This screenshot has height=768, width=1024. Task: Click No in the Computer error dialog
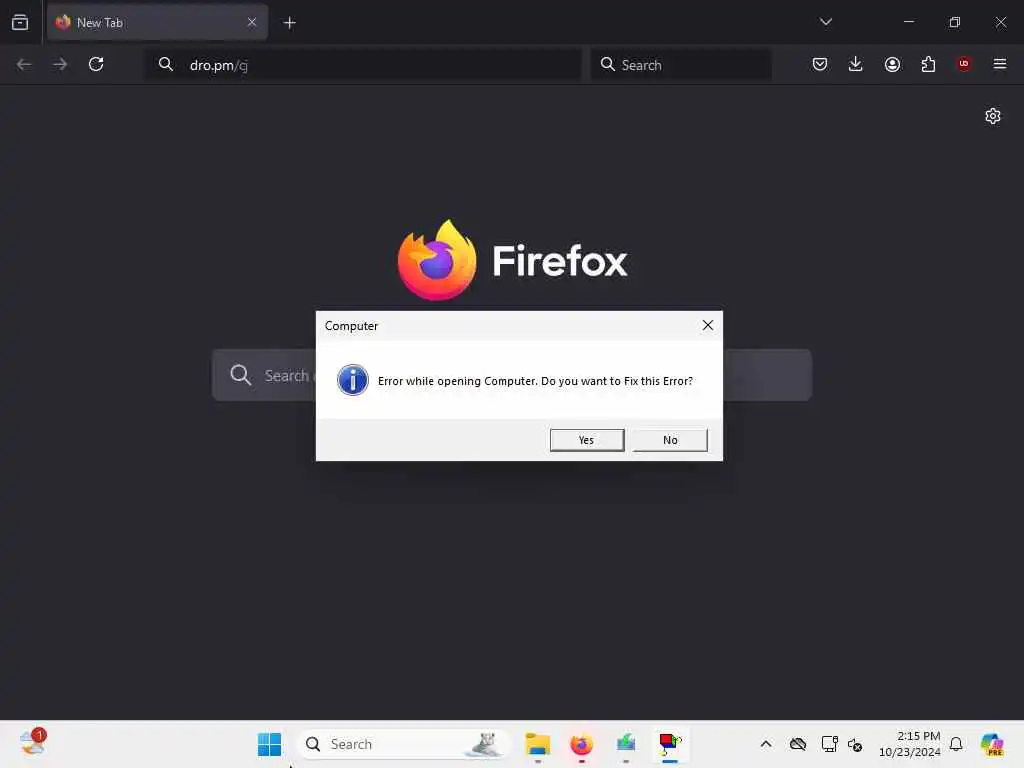click(670, 440)
